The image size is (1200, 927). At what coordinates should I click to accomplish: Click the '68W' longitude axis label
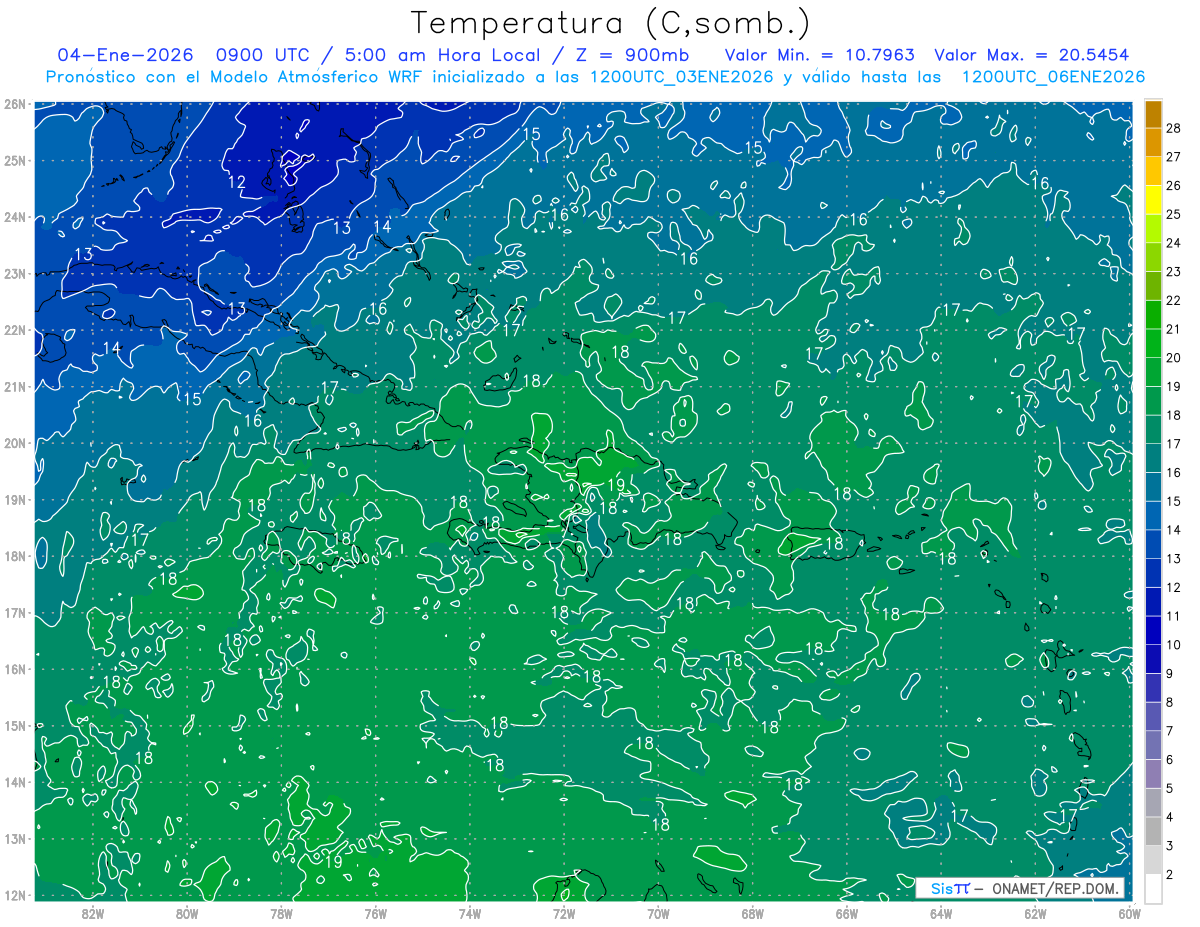pyautogui.click(x=753, y=913)
